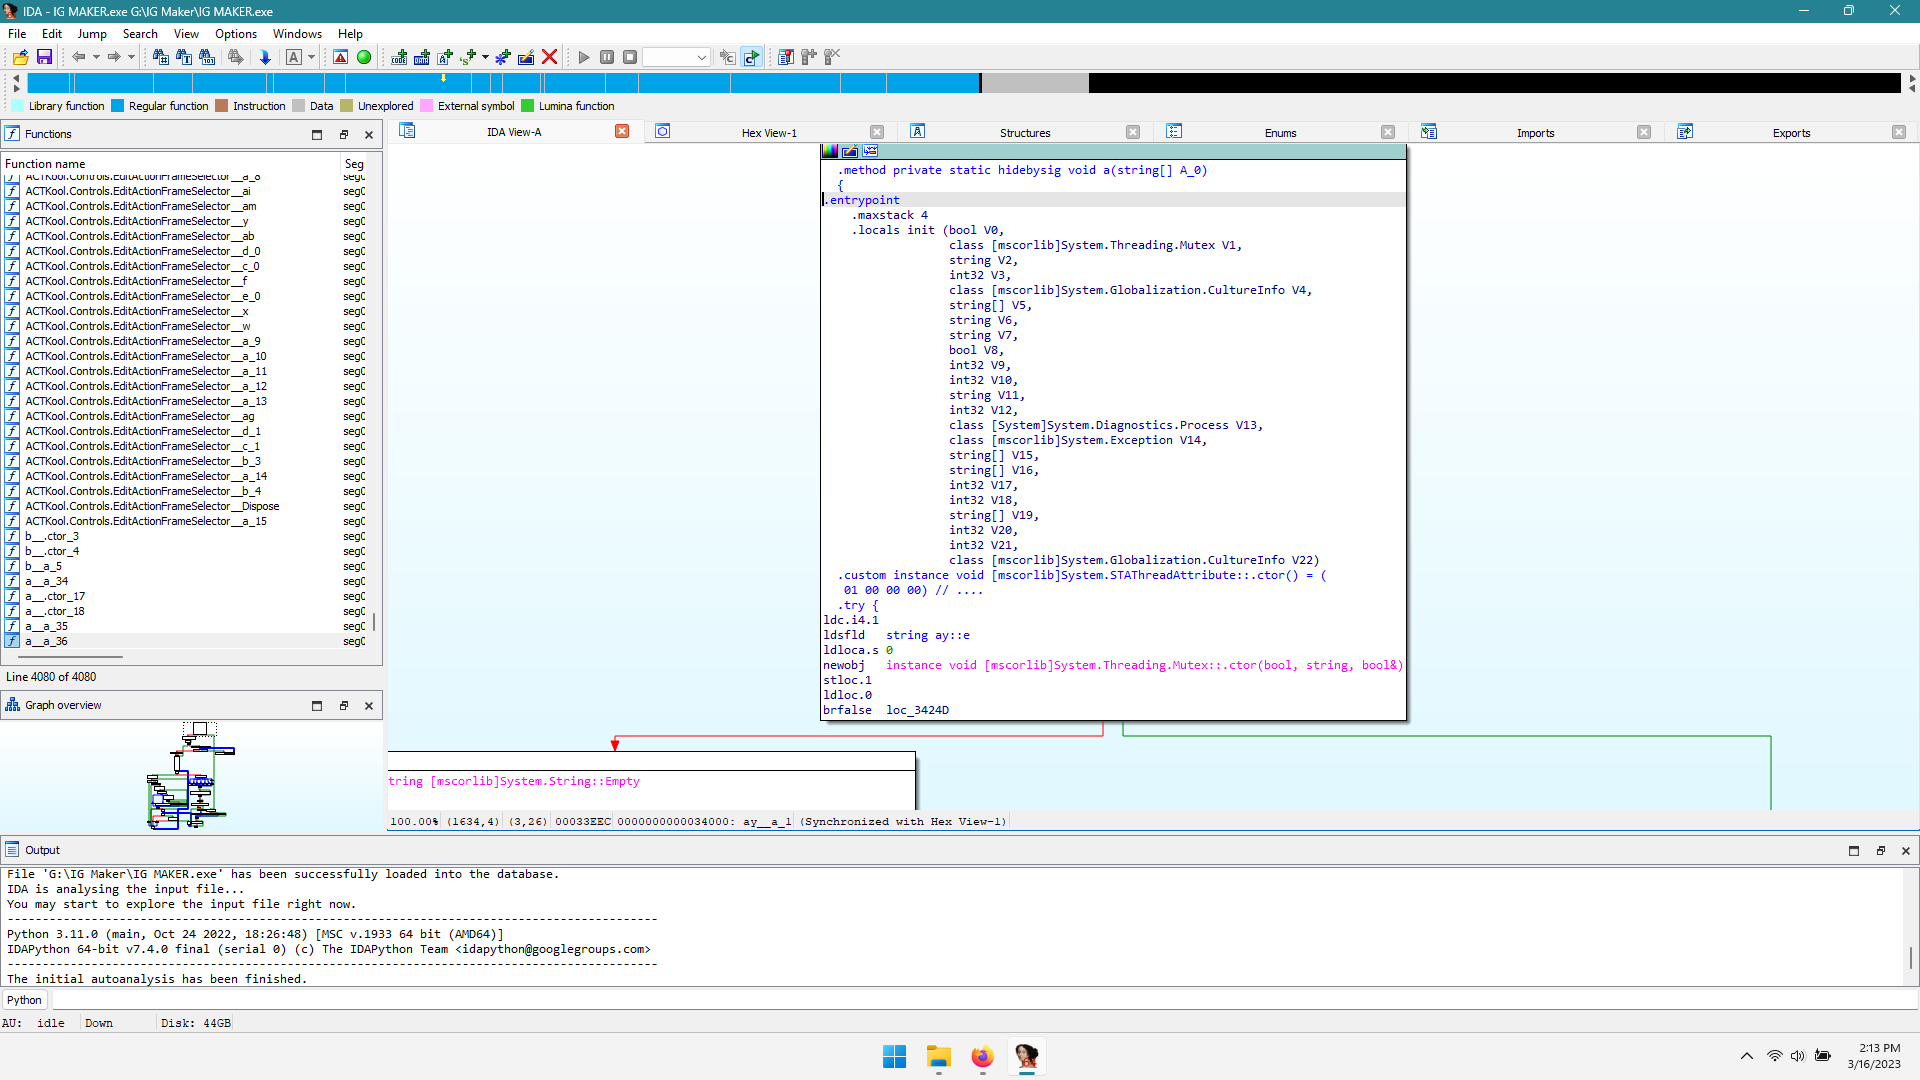Click the graph node edit pencil icon
1920x1080 pixels.
pos(850,151)
